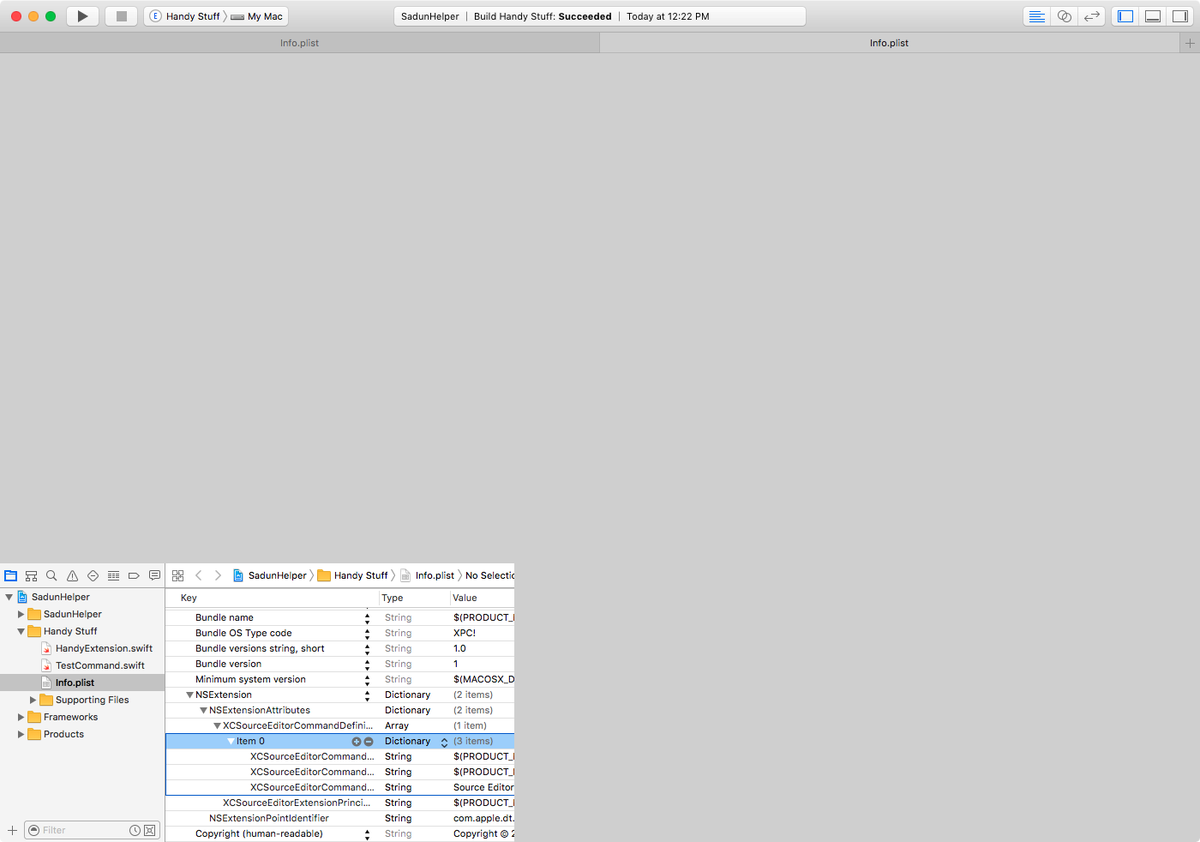1200x842 pixels.
Task: Click the Key column header
Action: coord(272,598)
